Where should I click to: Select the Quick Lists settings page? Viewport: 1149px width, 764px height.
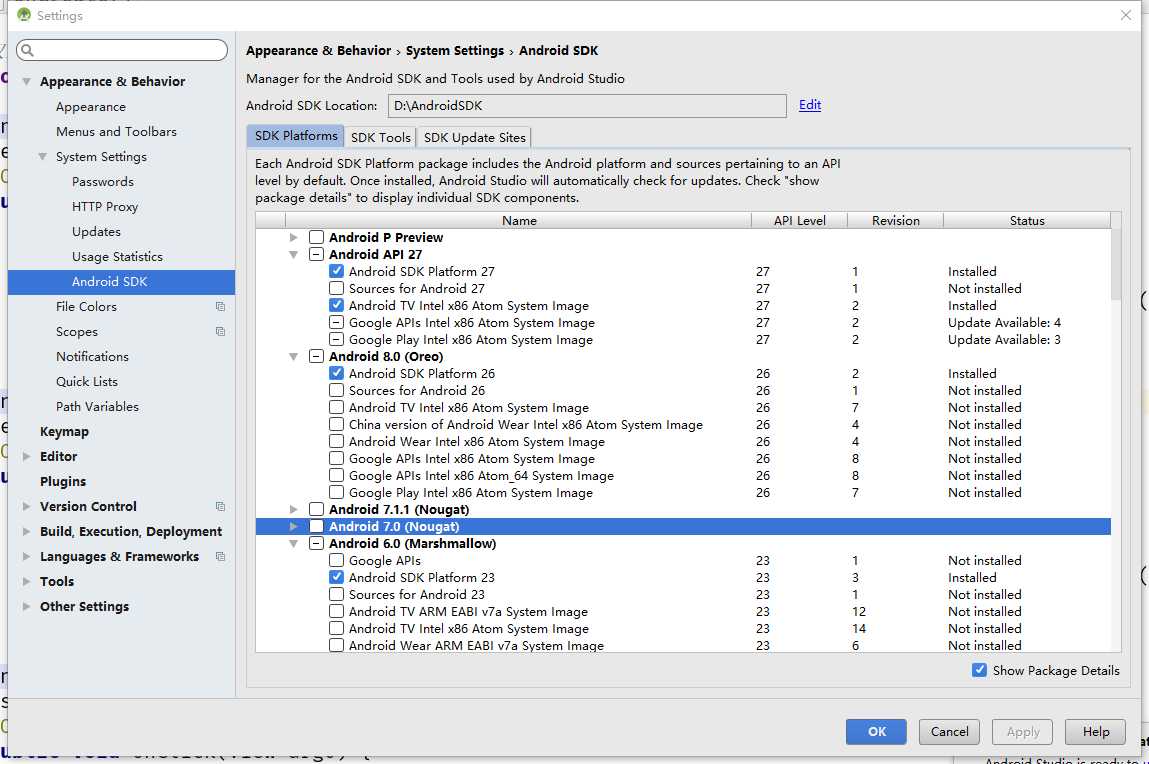[x=86, y=382]
